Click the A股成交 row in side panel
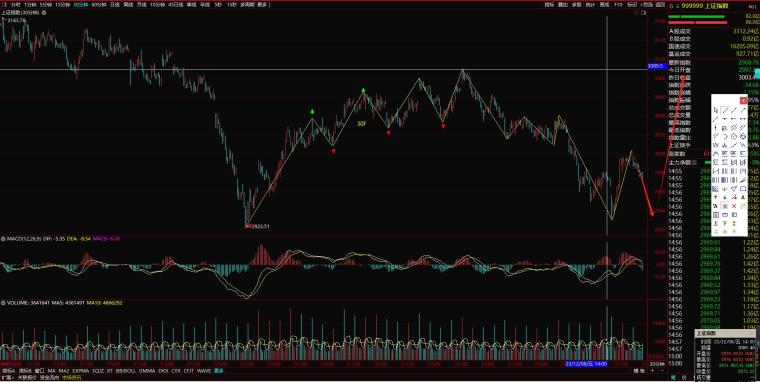760x382 pixels. pyautogui.click(x=713, y=31)
